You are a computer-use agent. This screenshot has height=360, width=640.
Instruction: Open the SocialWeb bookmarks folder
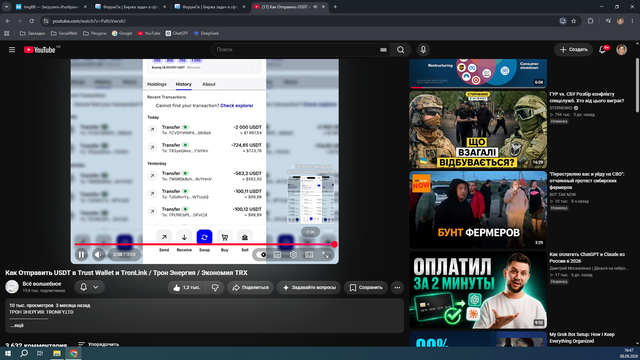[x=64, y=33]
